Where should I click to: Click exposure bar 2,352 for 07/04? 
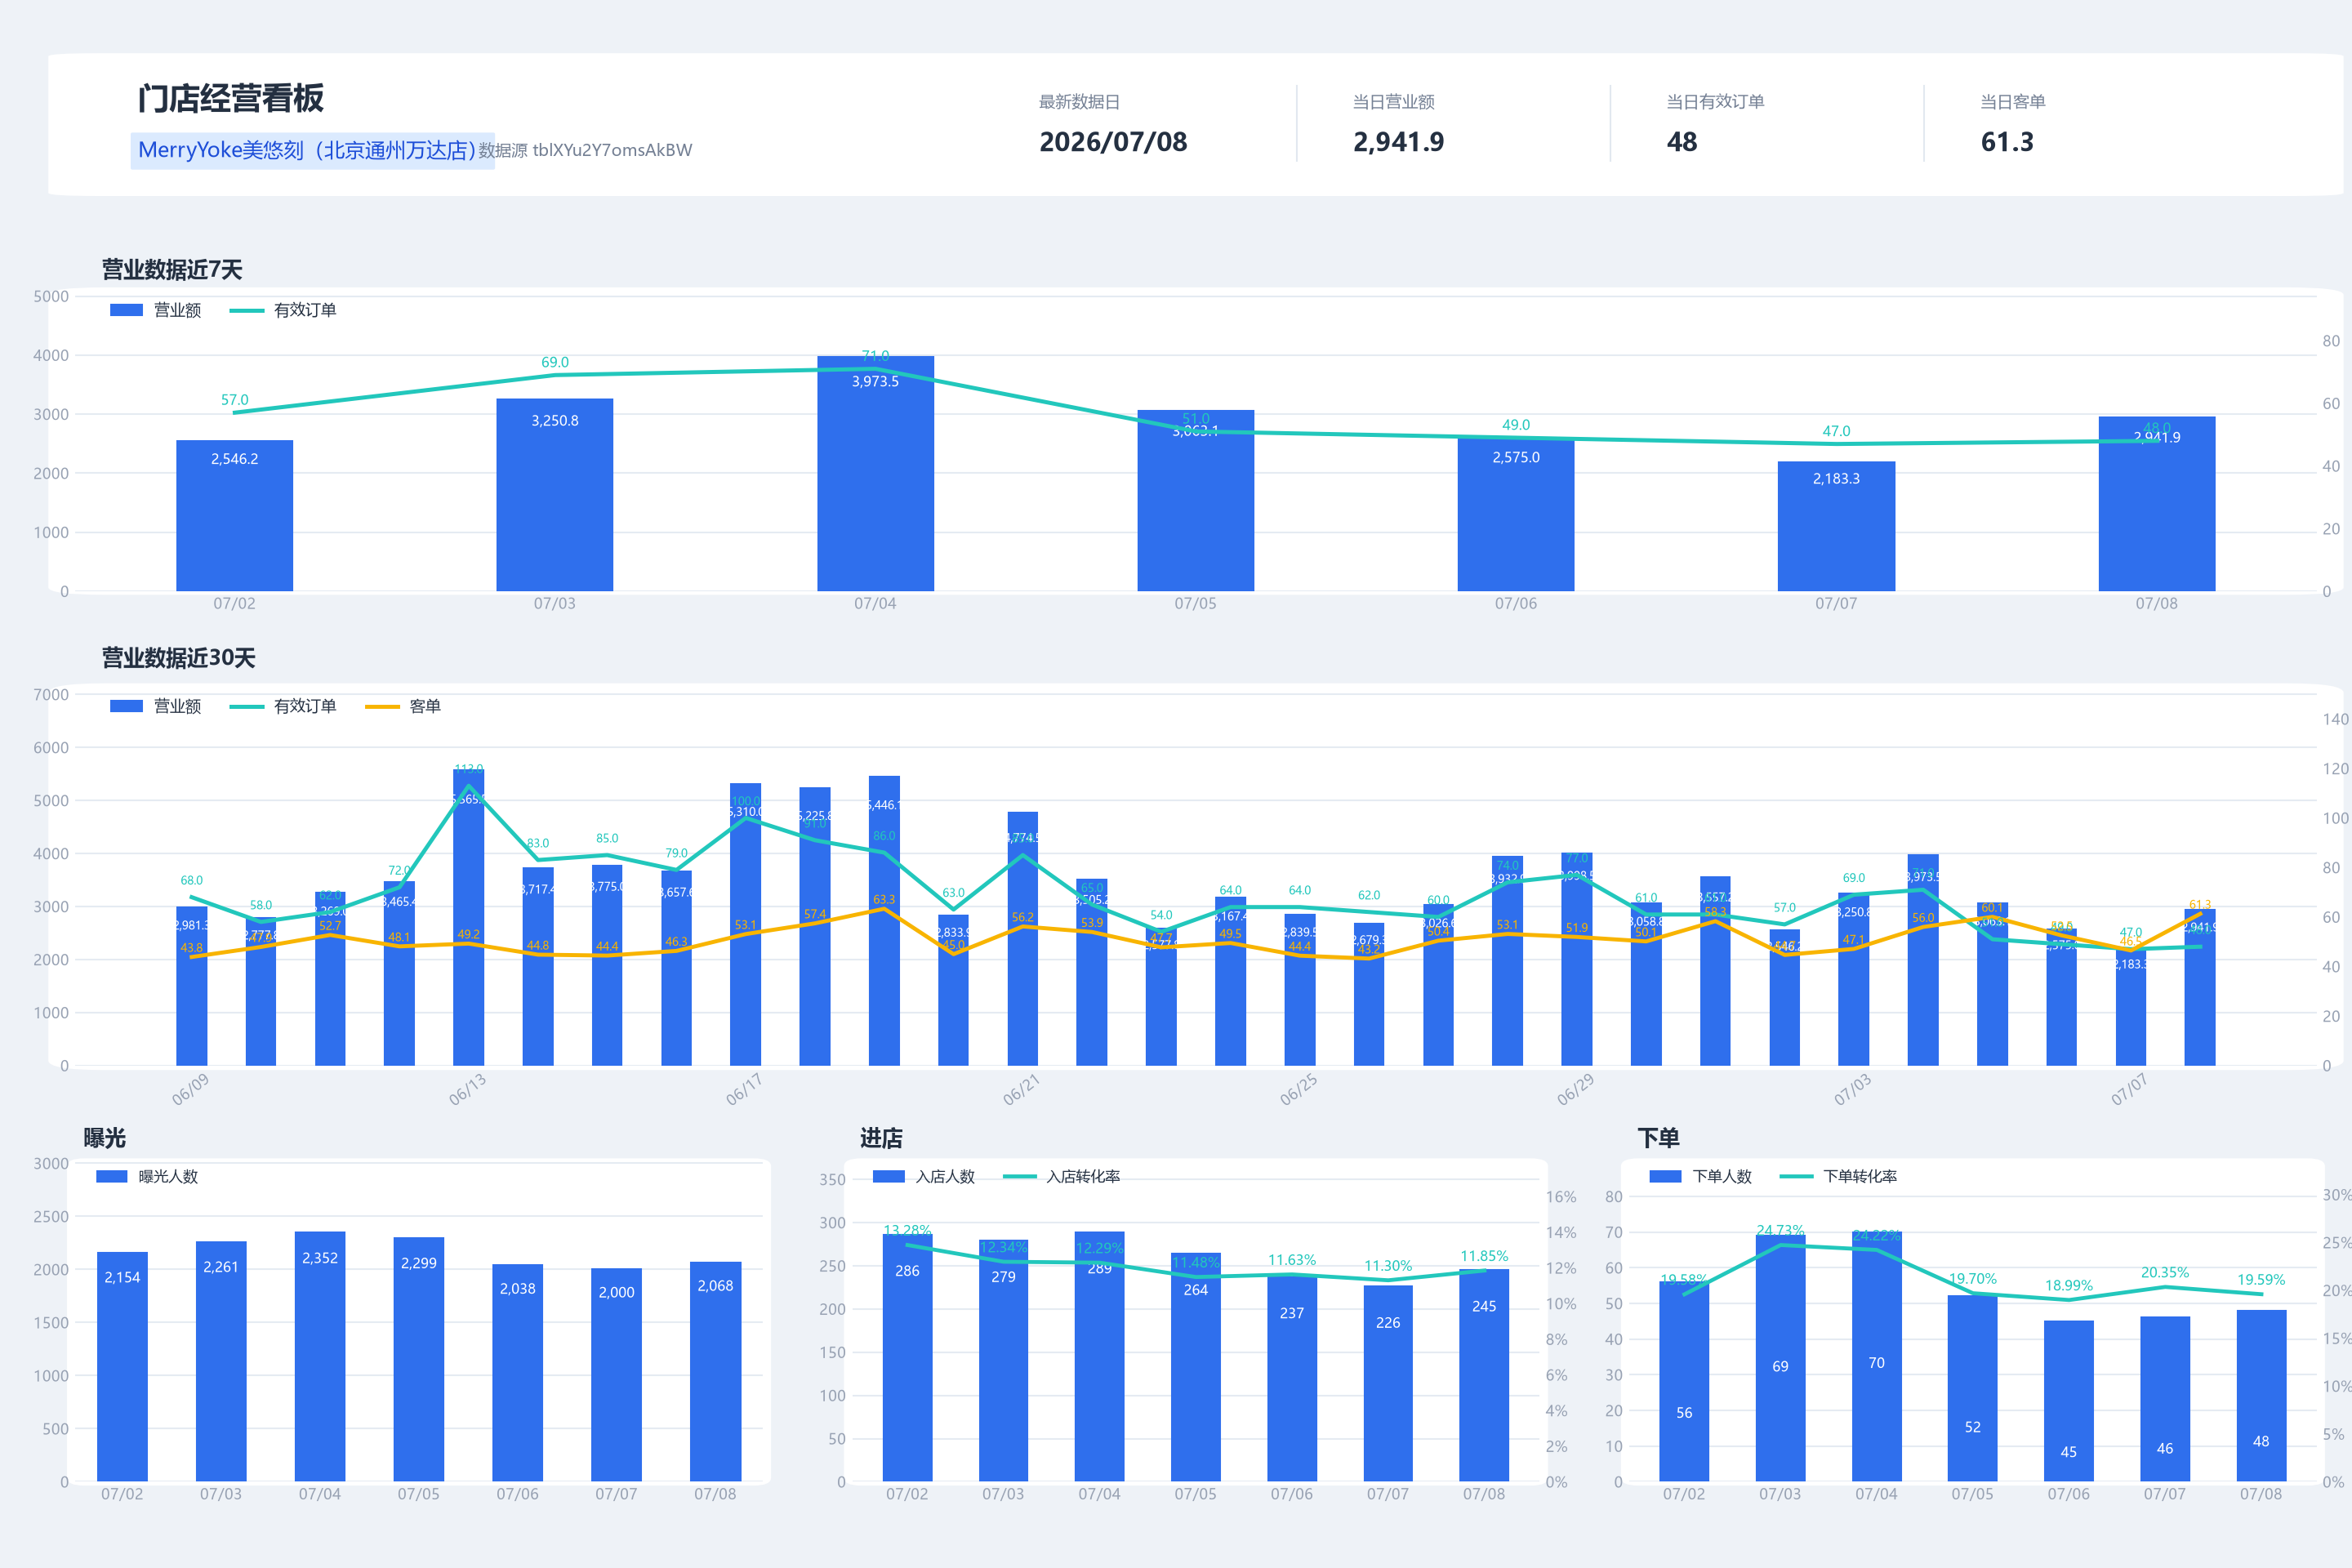pos(320,1356)
